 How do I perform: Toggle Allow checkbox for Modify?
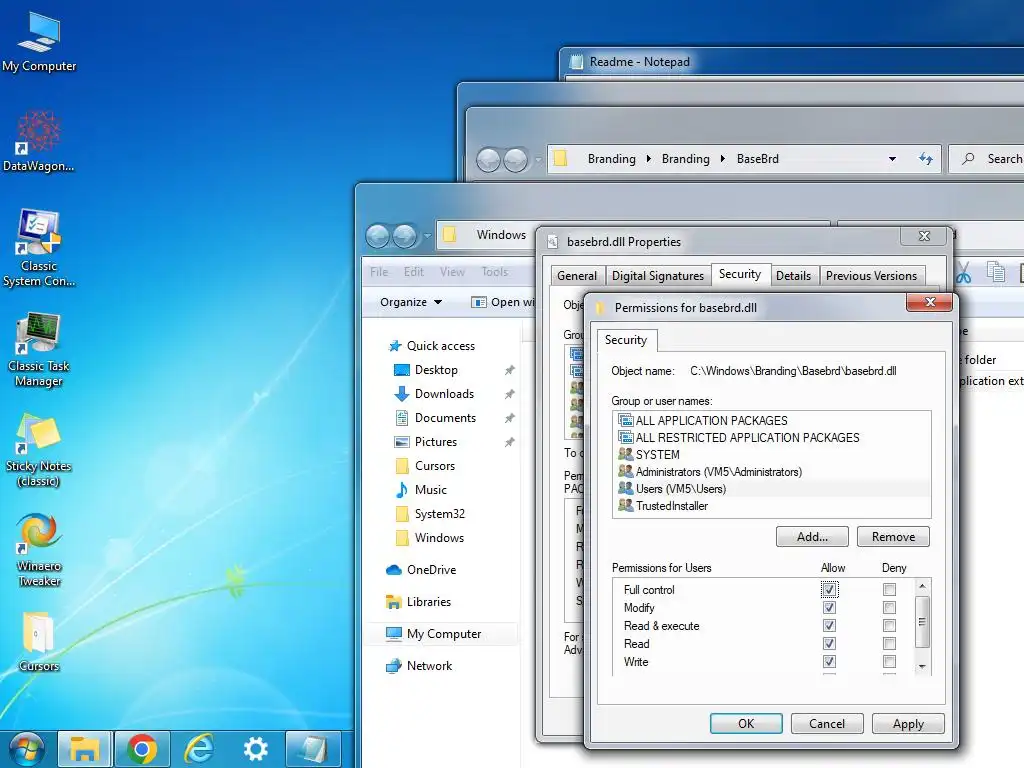(x=829, y=607)
